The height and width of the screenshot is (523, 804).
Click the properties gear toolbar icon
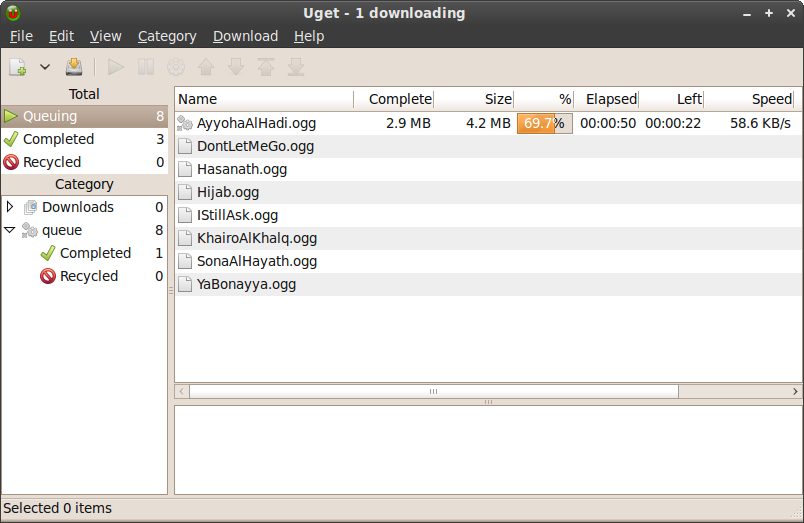click(176, 67)
